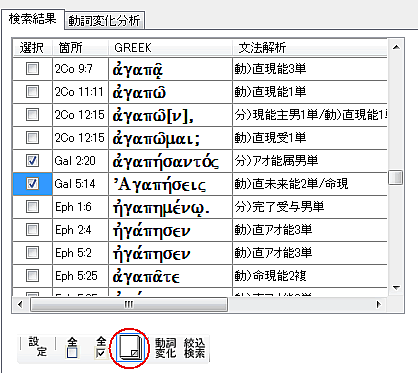Screen dimensions: 419x374
Task: Check the checkbox for ἀγαπῶμαι row
Action: [x=32, y=138]
